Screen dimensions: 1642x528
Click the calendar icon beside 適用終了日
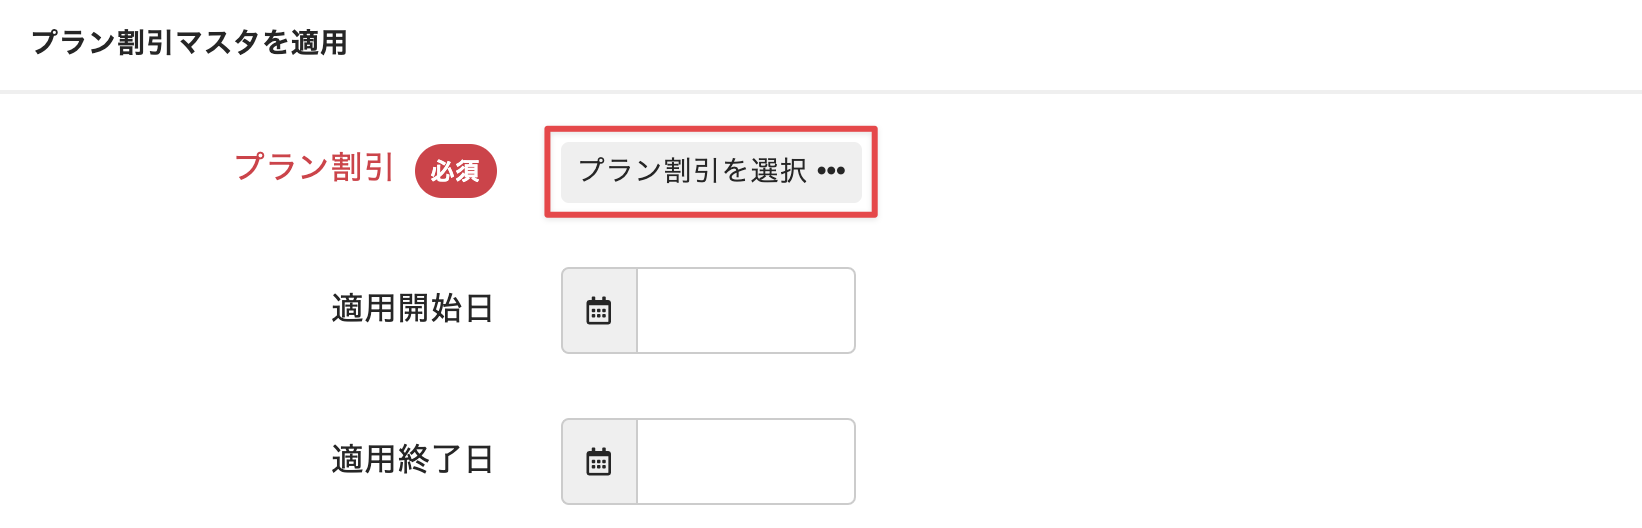pyautogui.click(x=599, y=462)
